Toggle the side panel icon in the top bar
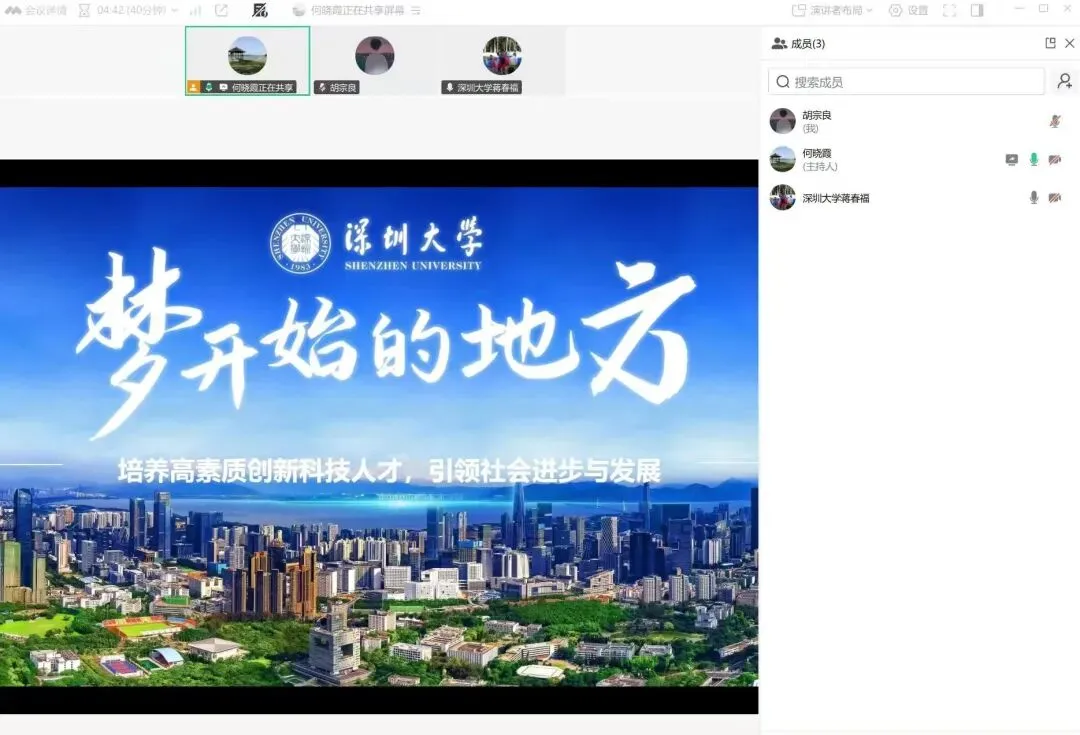Screen dimensions: 1080x735 pos(977,10)
